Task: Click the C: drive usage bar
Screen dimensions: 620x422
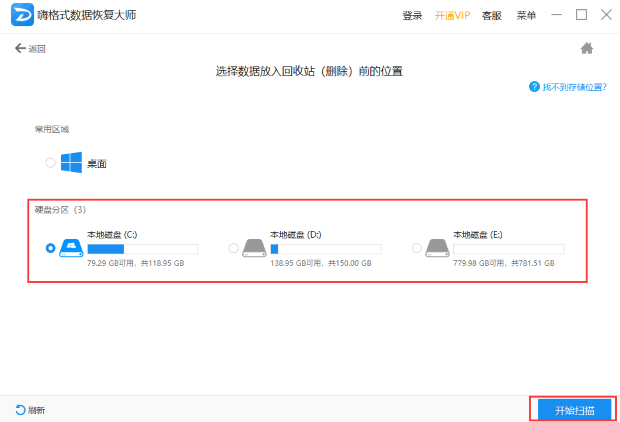Action: tap(143, 249)
